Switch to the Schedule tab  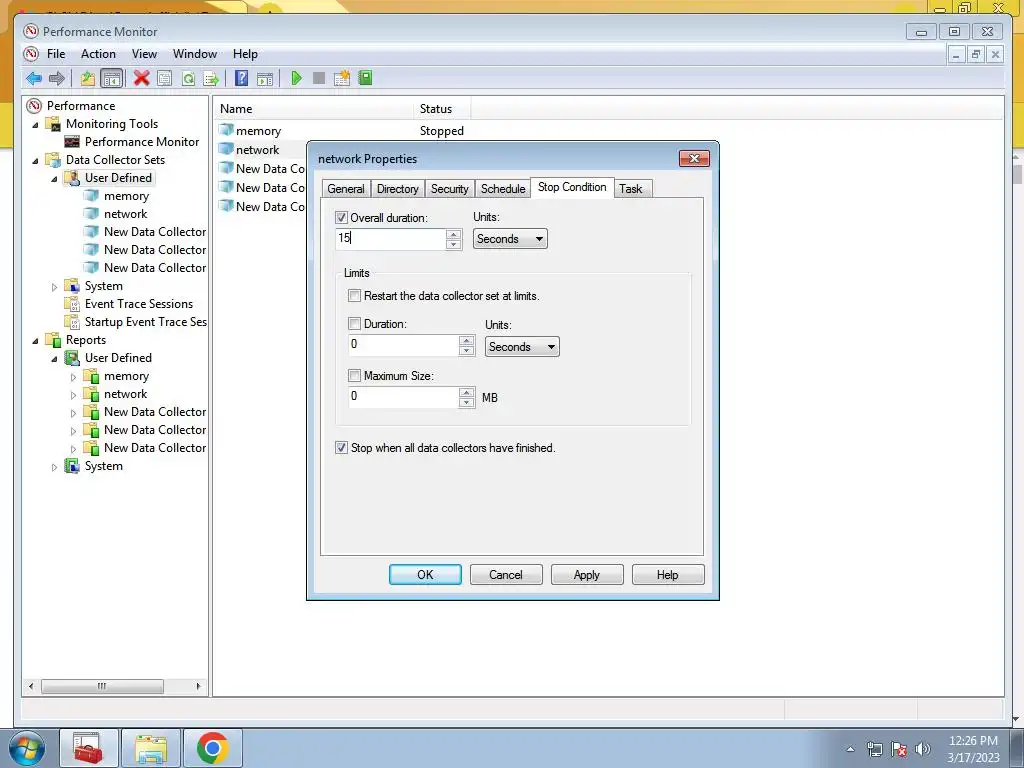coord(503,189)
